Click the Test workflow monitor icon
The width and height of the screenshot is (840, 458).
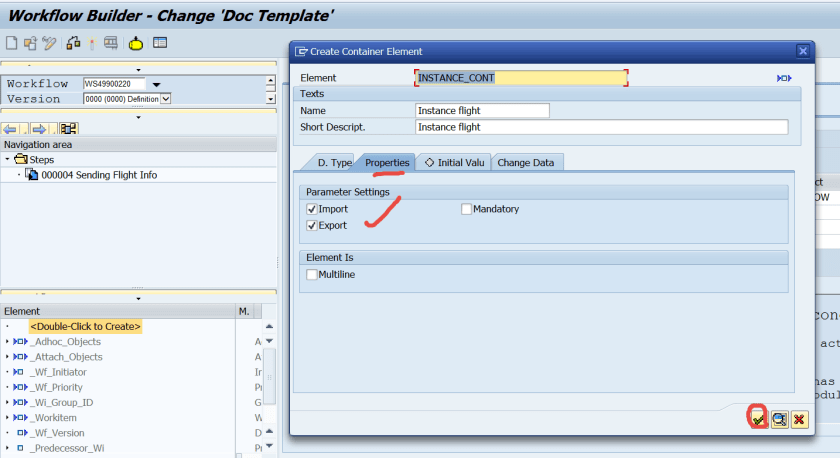pos(111,43)
